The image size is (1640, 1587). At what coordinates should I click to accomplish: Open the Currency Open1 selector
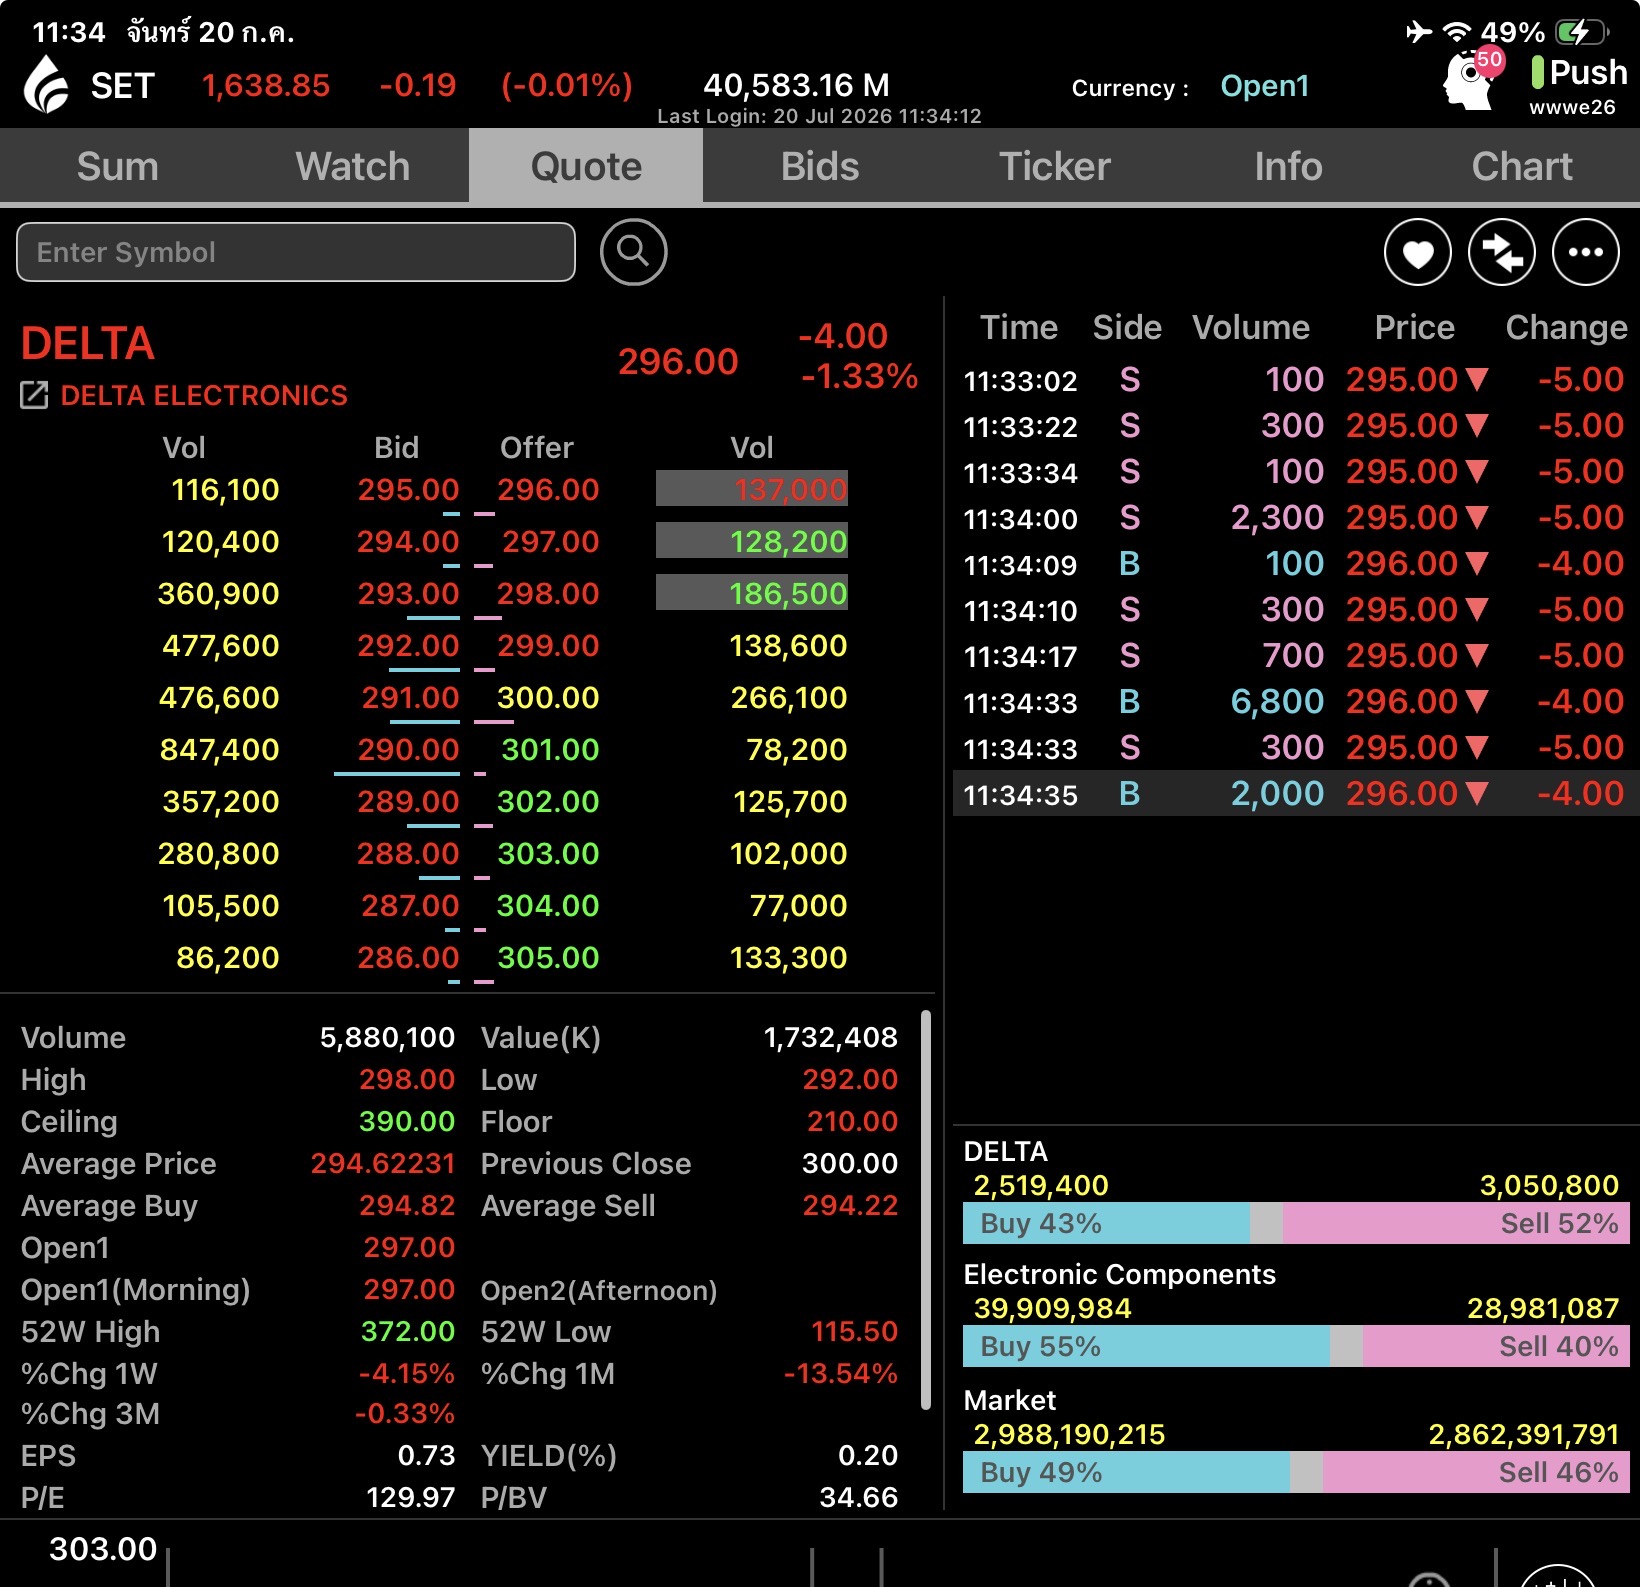click(x=1264, y=86)
